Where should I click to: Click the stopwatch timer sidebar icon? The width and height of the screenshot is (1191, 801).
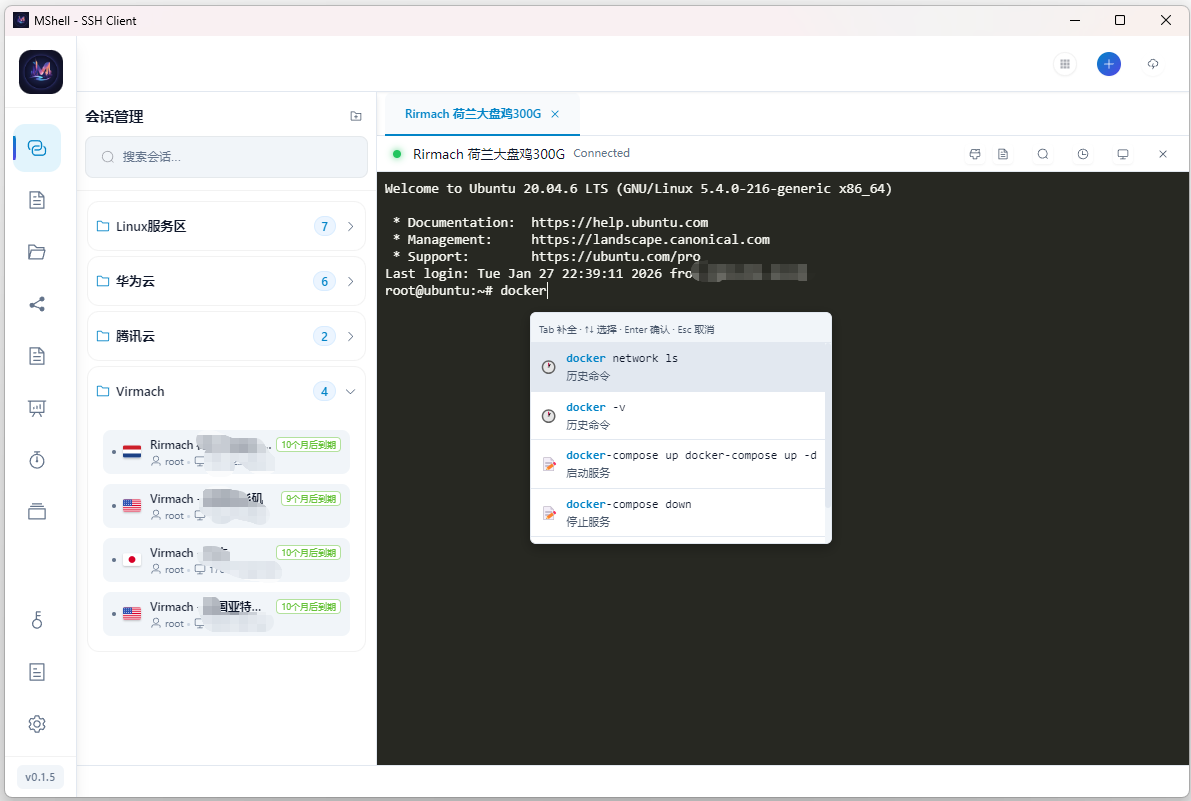point(37,460)
